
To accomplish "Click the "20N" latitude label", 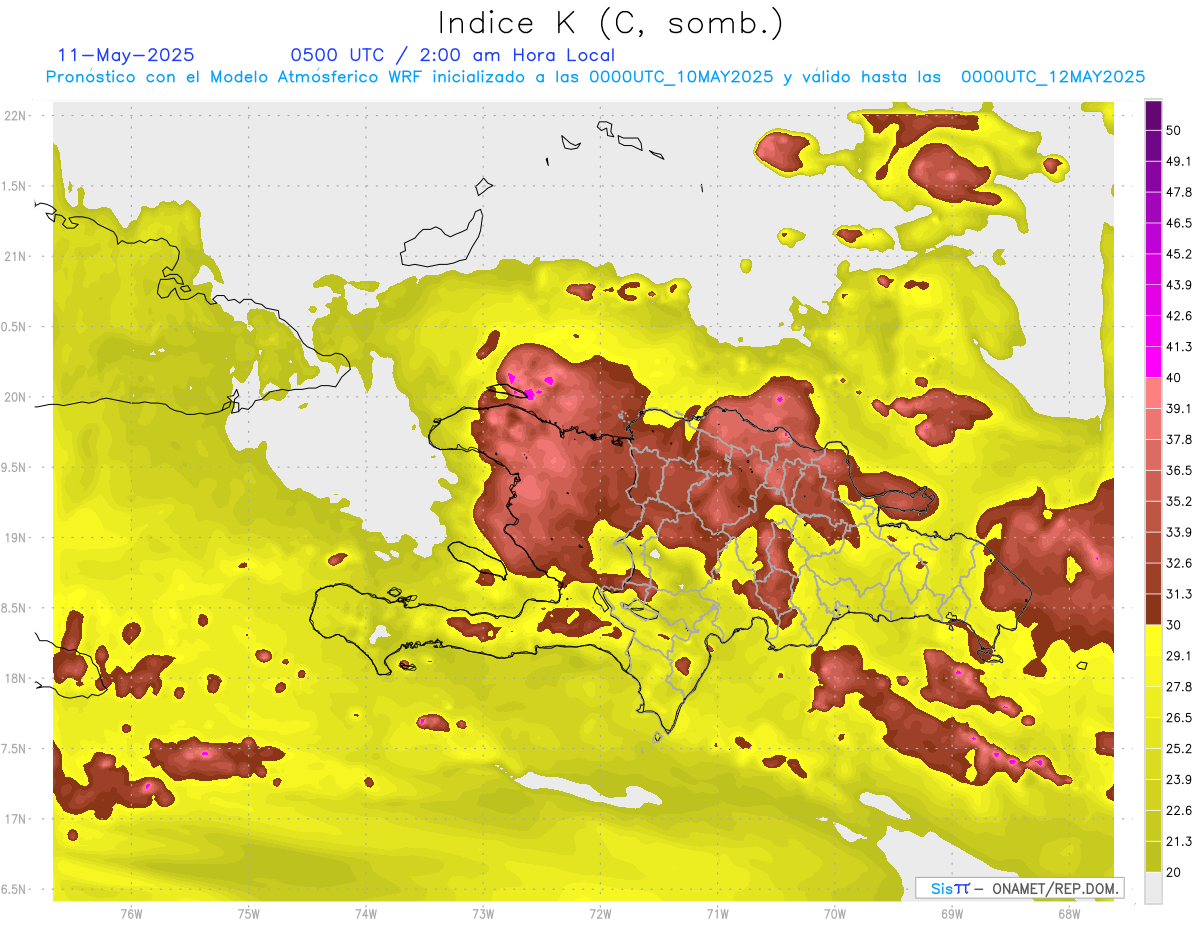I will coord(17,397).
